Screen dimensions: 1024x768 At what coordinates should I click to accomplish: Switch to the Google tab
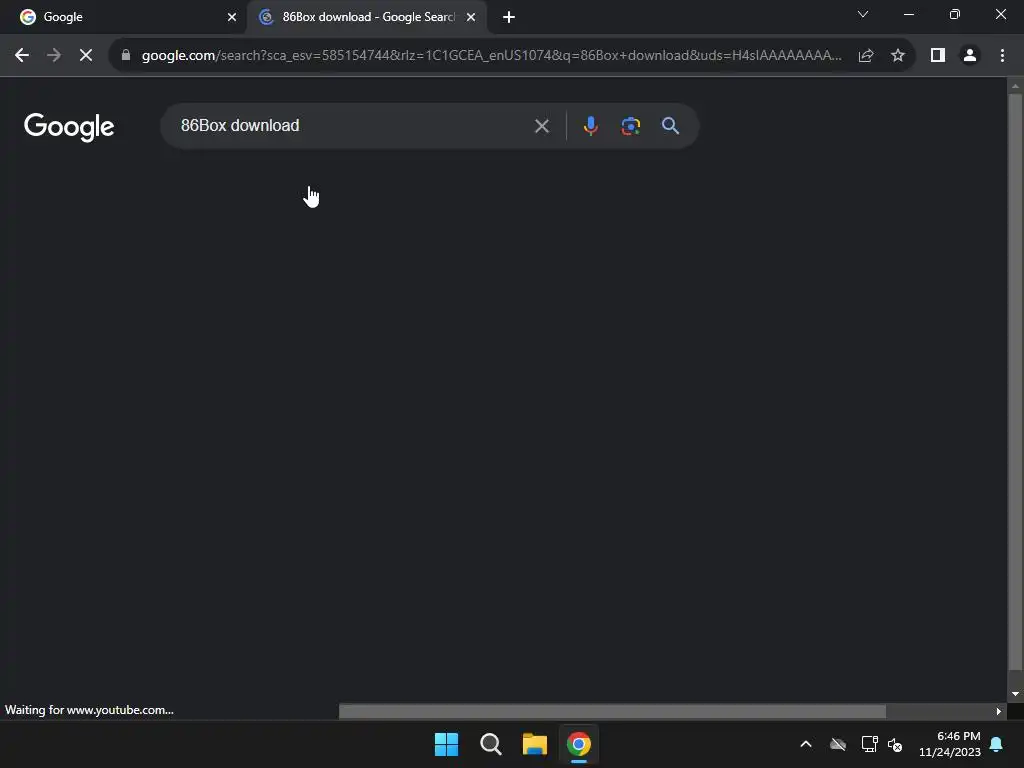tap(123, 17)
